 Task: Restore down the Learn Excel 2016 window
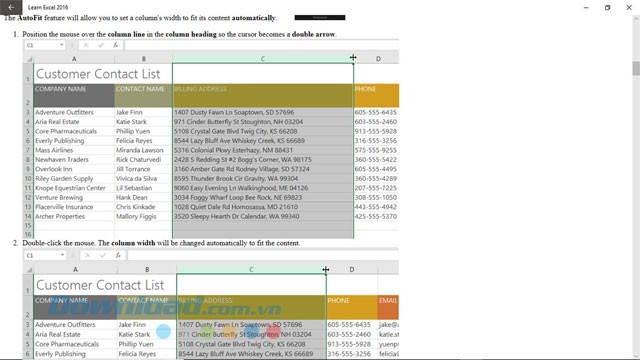pyautogui.click(x=607, y=7)
